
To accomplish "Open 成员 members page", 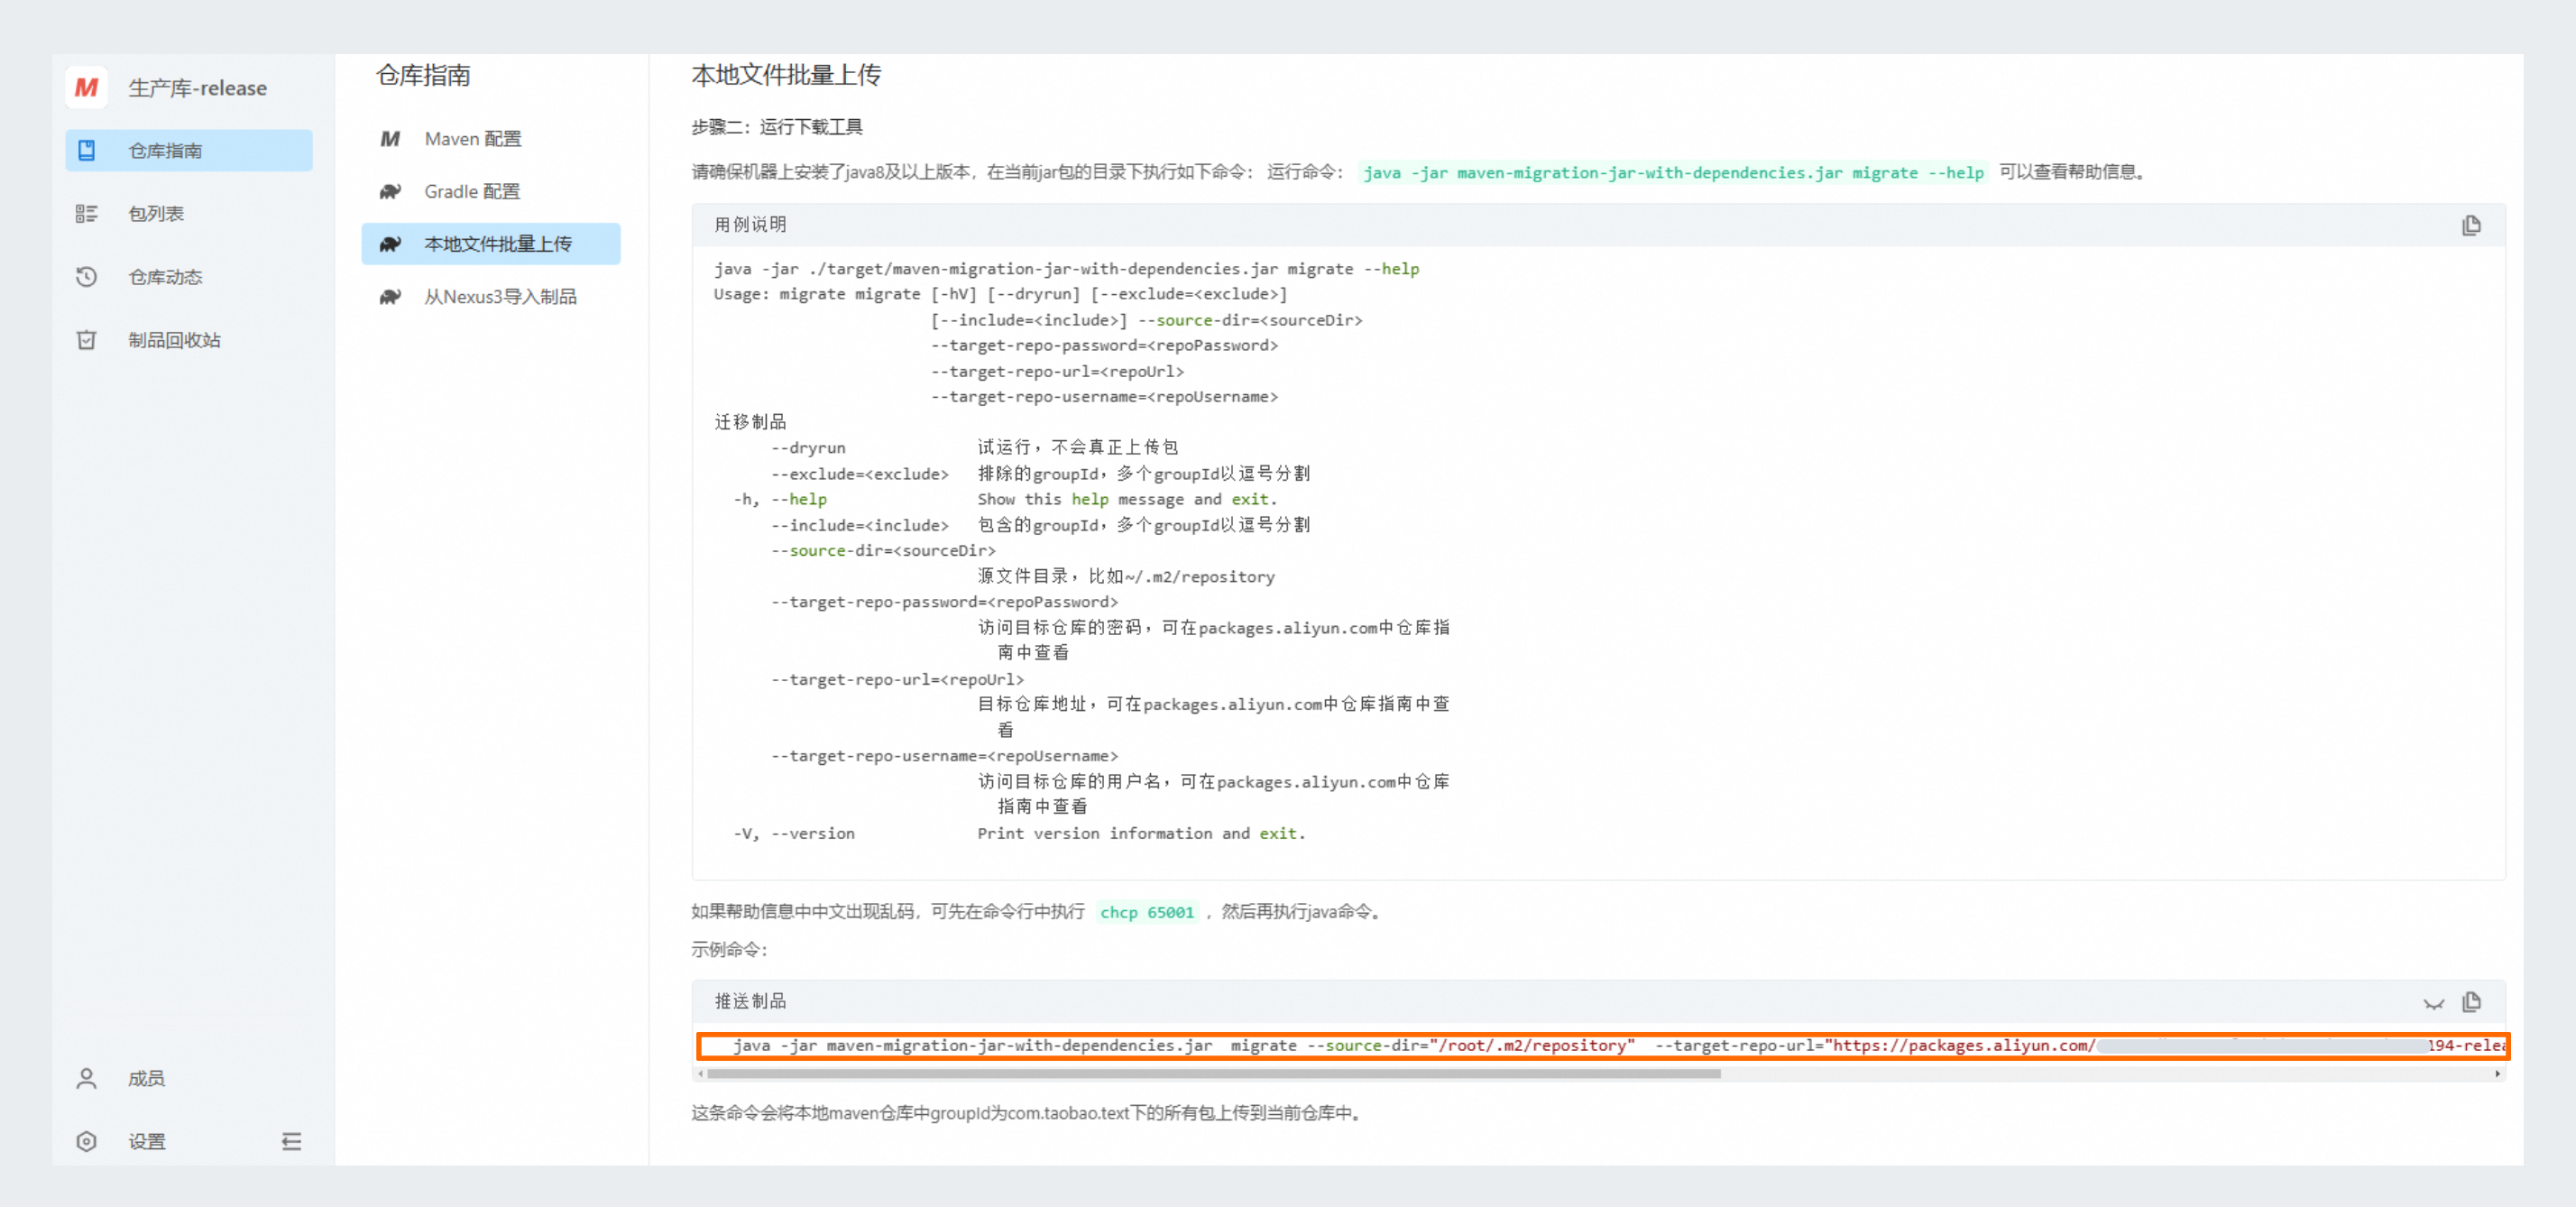I will pos(146,1078).
